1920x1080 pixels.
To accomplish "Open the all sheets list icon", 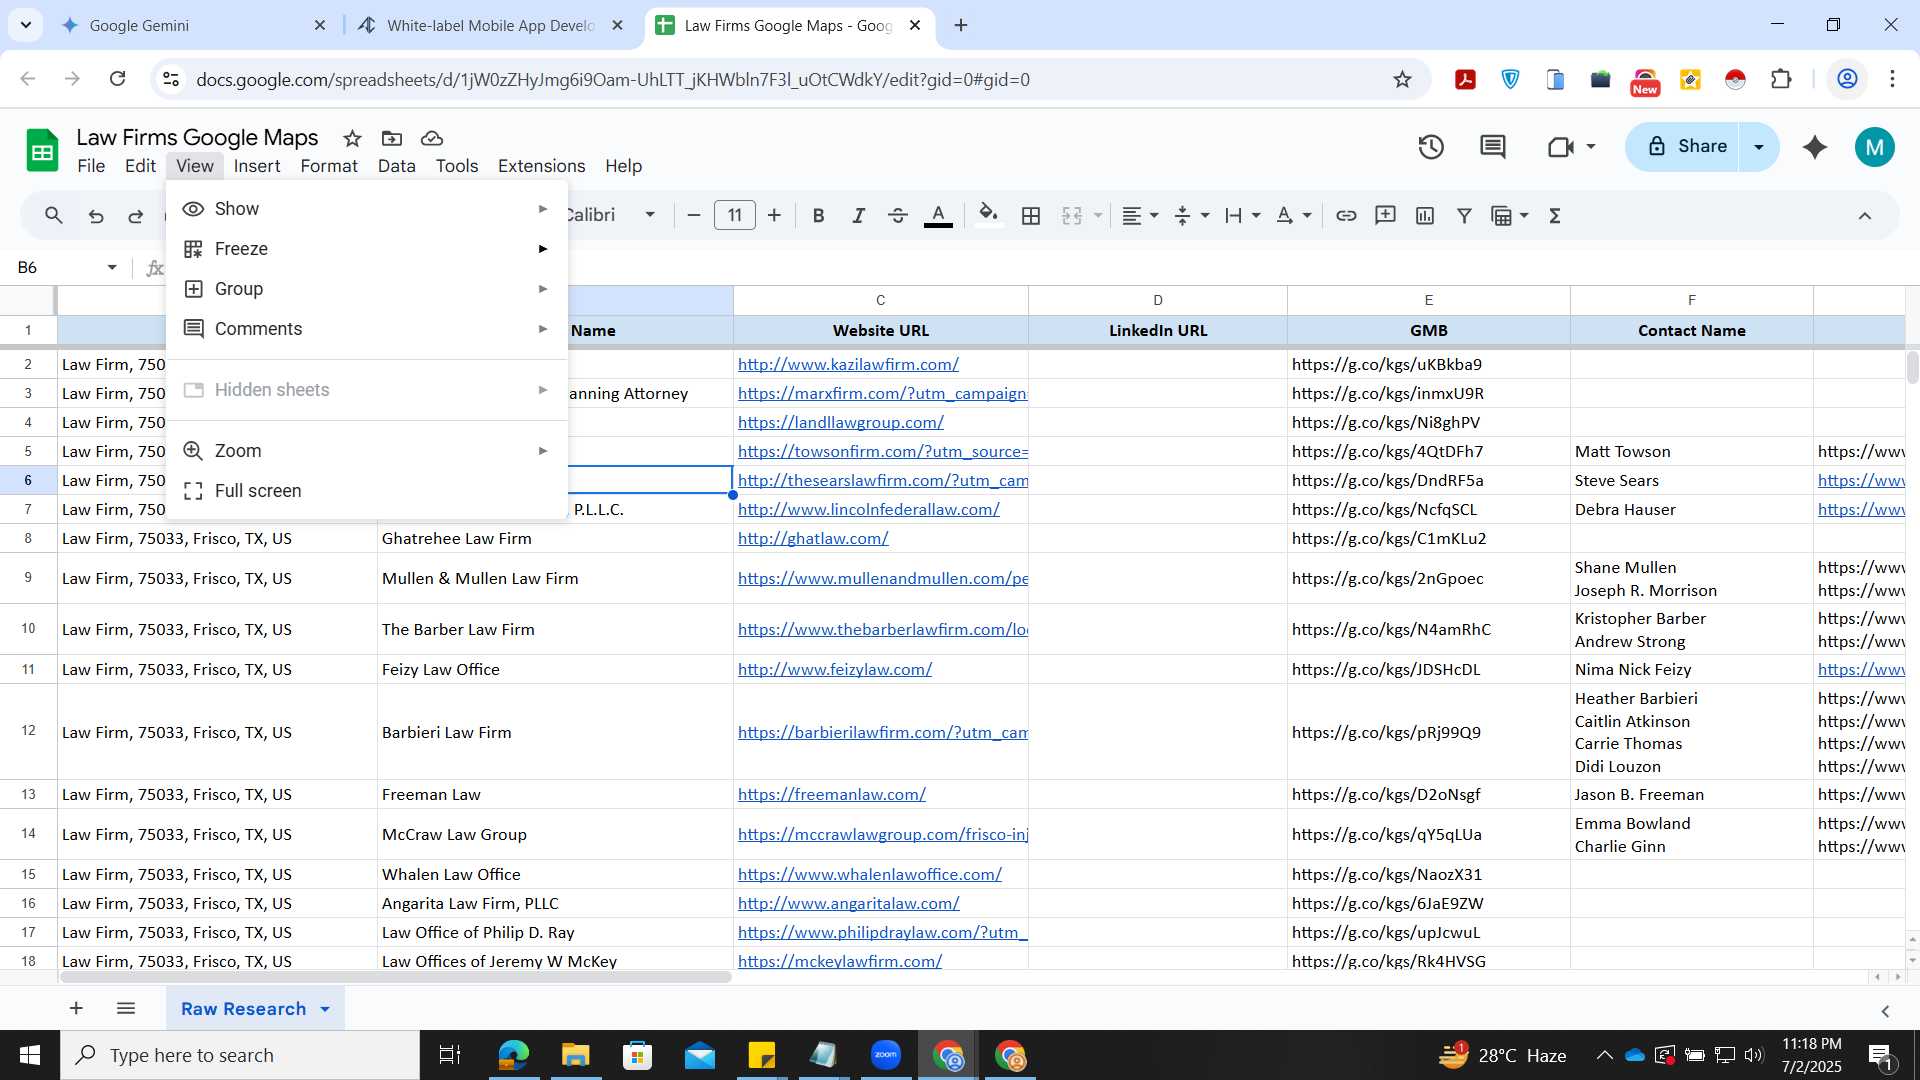I will point(126,1008).
